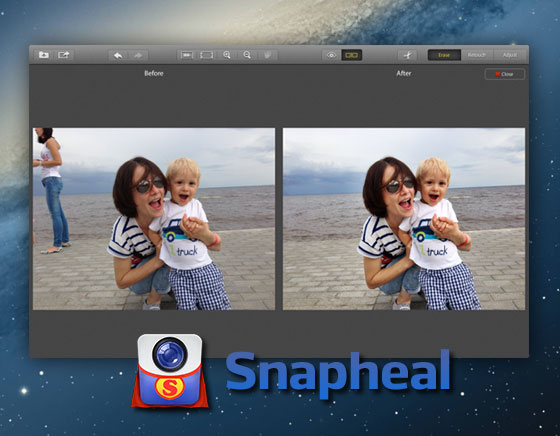Image resolution: width=560 pixels, height=436 pixels.
Task: Switch to the Erase tab
Action: point(444,55)
